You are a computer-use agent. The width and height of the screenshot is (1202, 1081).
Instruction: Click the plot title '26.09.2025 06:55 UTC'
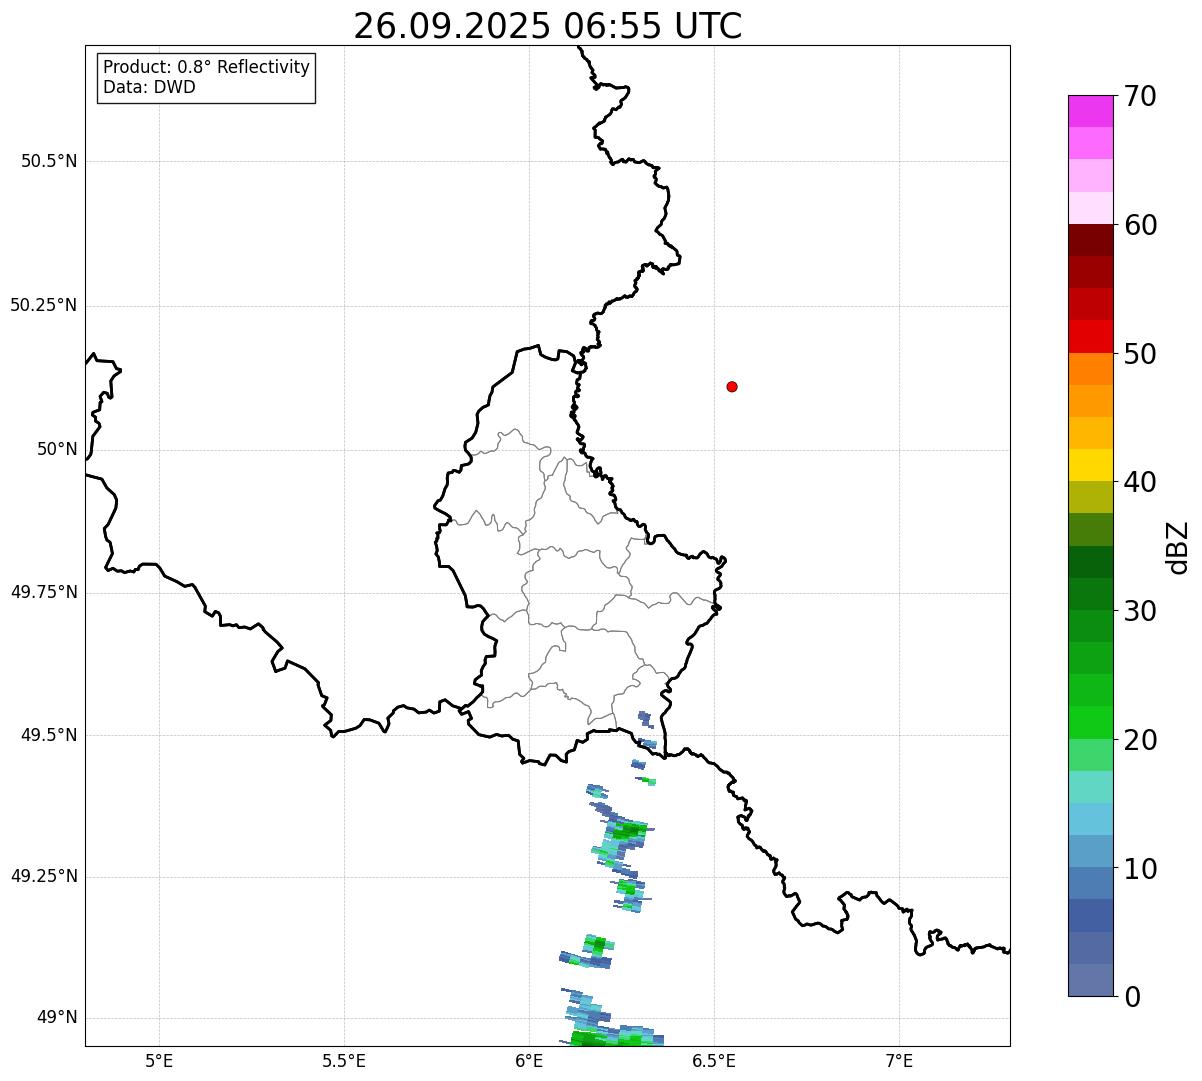point(548,26)
